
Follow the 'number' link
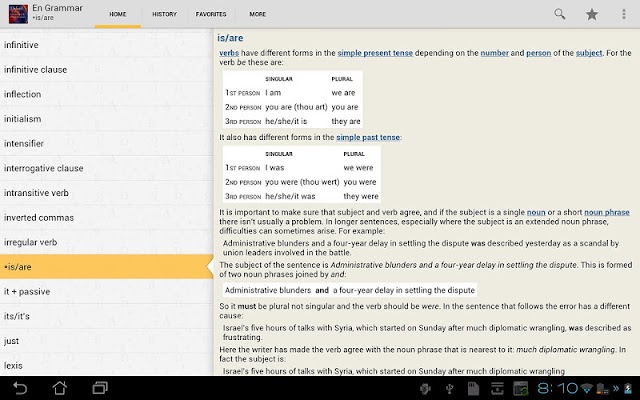pos(494,53)
